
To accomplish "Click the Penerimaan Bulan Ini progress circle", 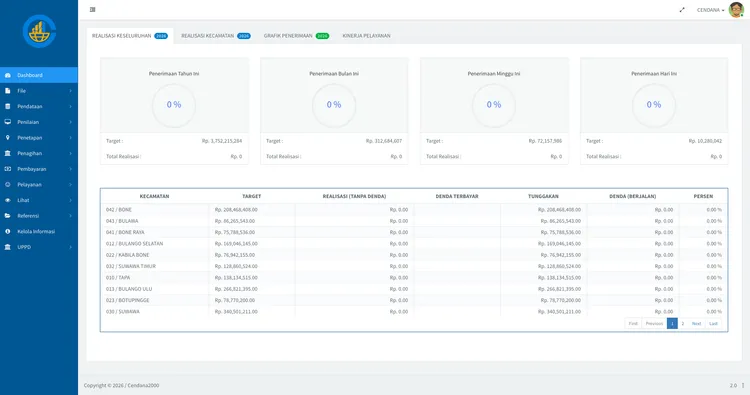I will coord(334,105).
